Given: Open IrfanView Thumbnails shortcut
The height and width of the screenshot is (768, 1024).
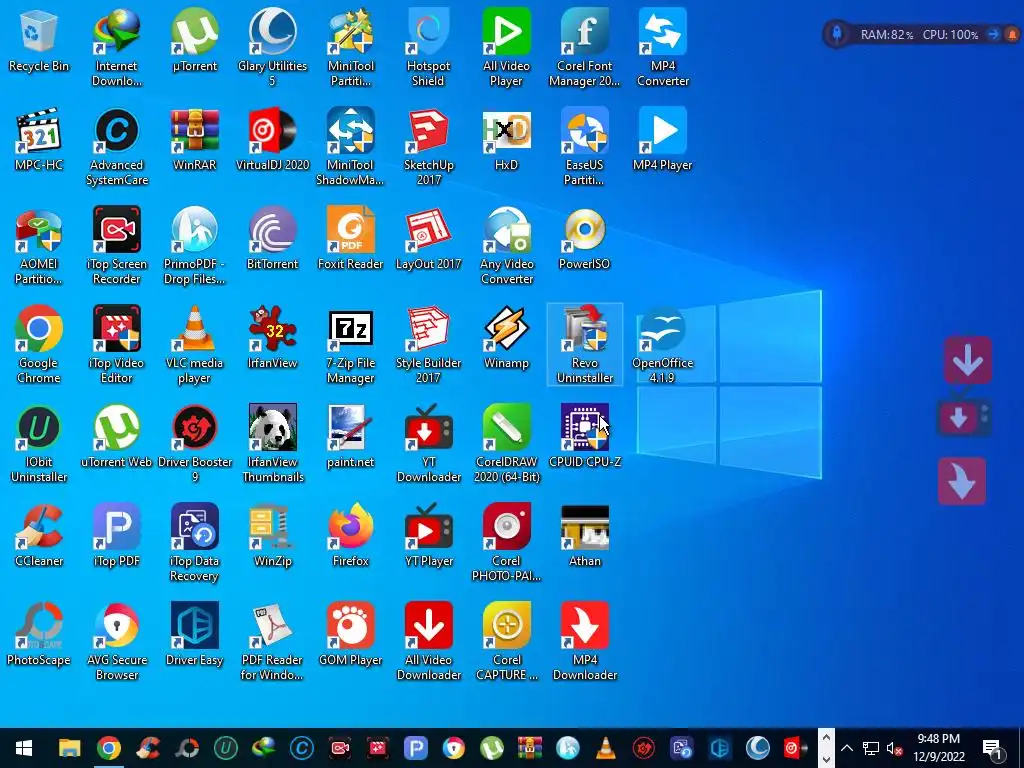Looking at the screenshot, I should pos(272,444).
